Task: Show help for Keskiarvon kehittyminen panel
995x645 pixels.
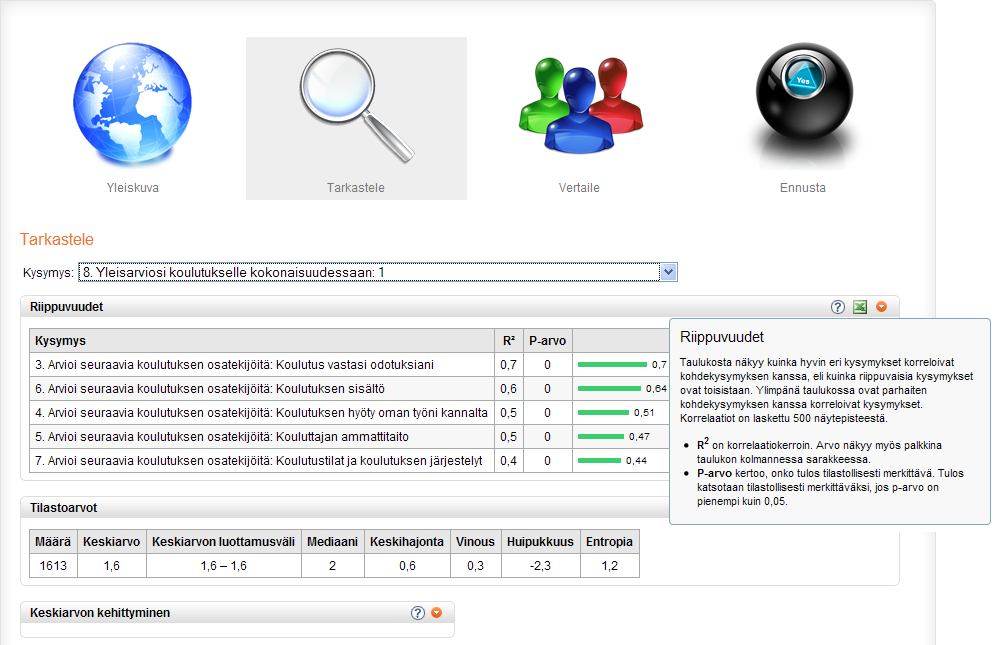Action: point(418,613)
